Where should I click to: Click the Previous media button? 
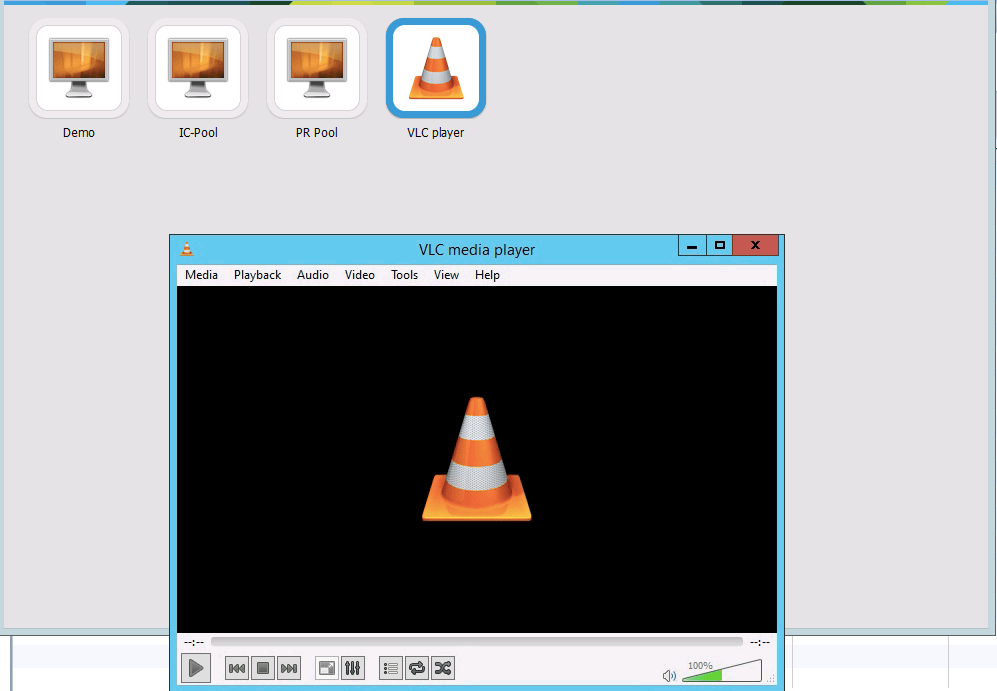coord(237,668)
